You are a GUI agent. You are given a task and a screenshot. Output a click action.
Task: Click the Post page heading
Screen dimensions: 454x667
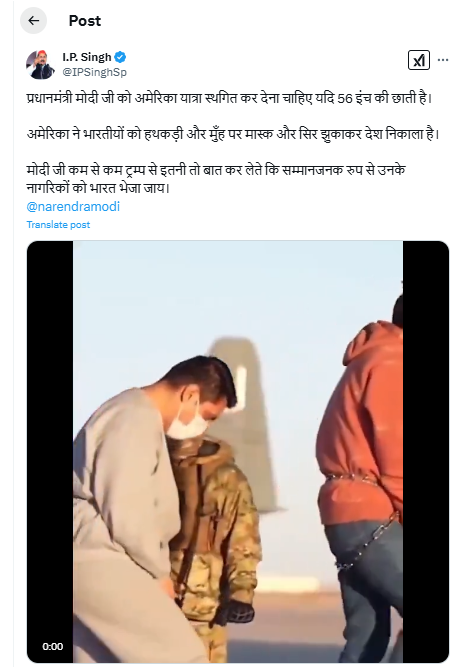(85, 20)
